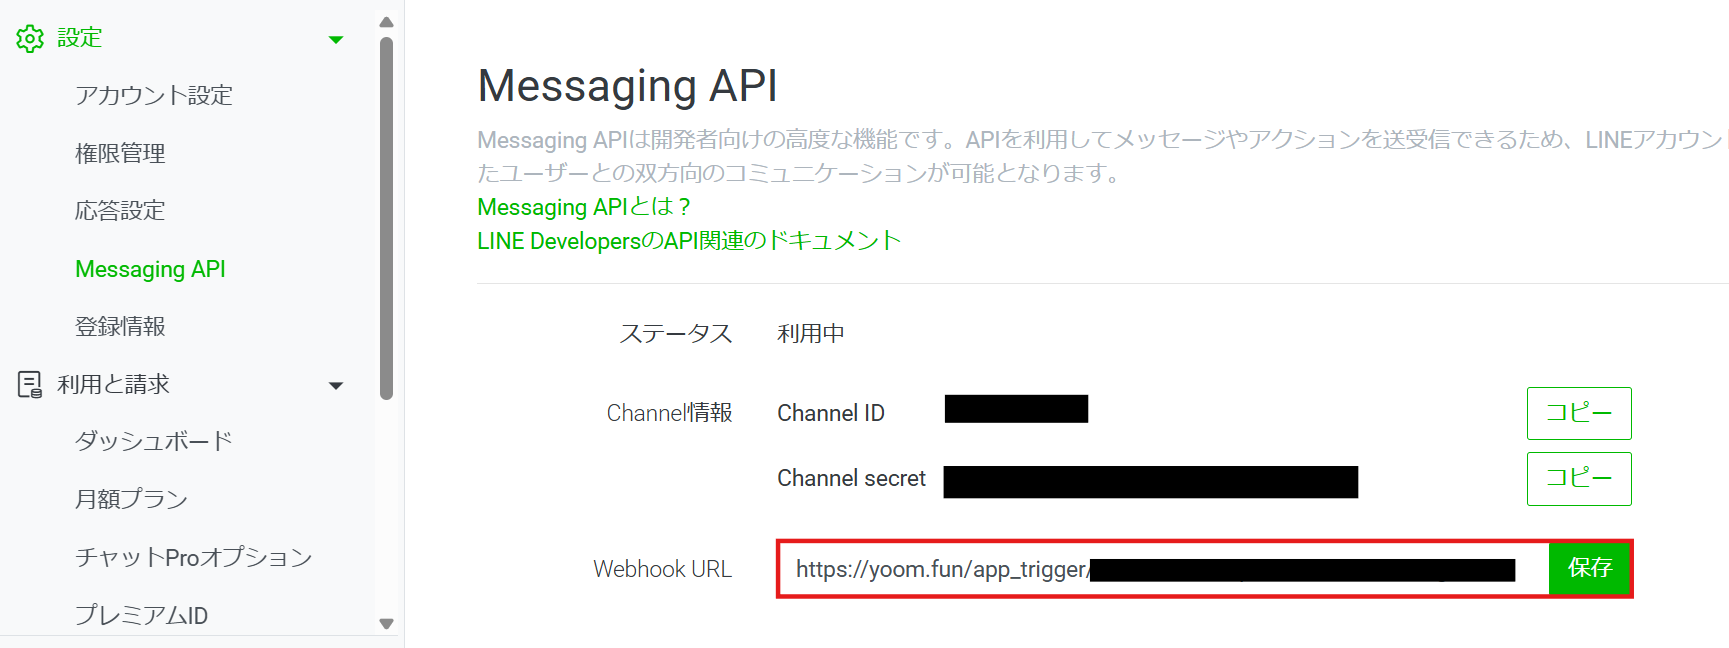Open 月額プラン menu item
This screenshot has width=1729, height=648.
pyautogui.click(x=131, y=499)
